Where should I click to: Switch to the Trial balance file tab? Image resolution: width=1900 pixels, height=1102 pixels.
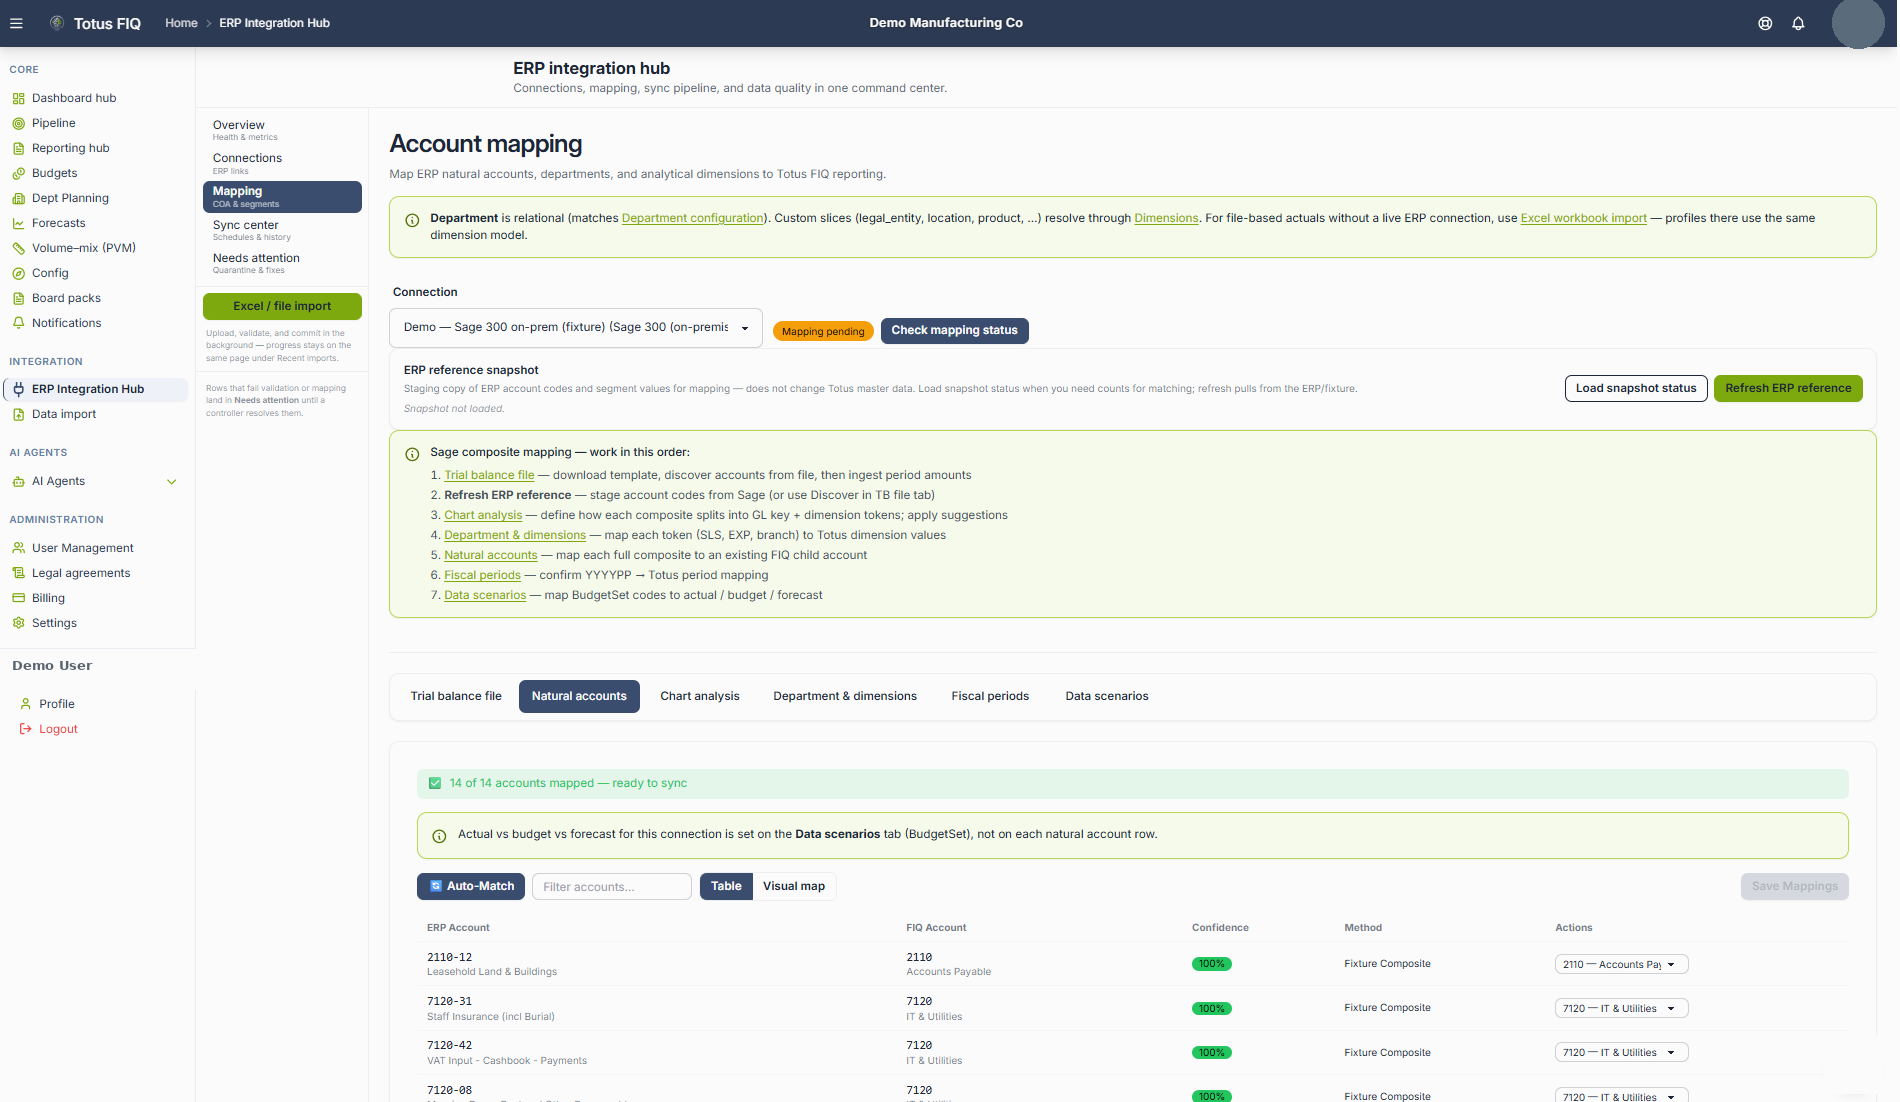click(x=456, y=696)
